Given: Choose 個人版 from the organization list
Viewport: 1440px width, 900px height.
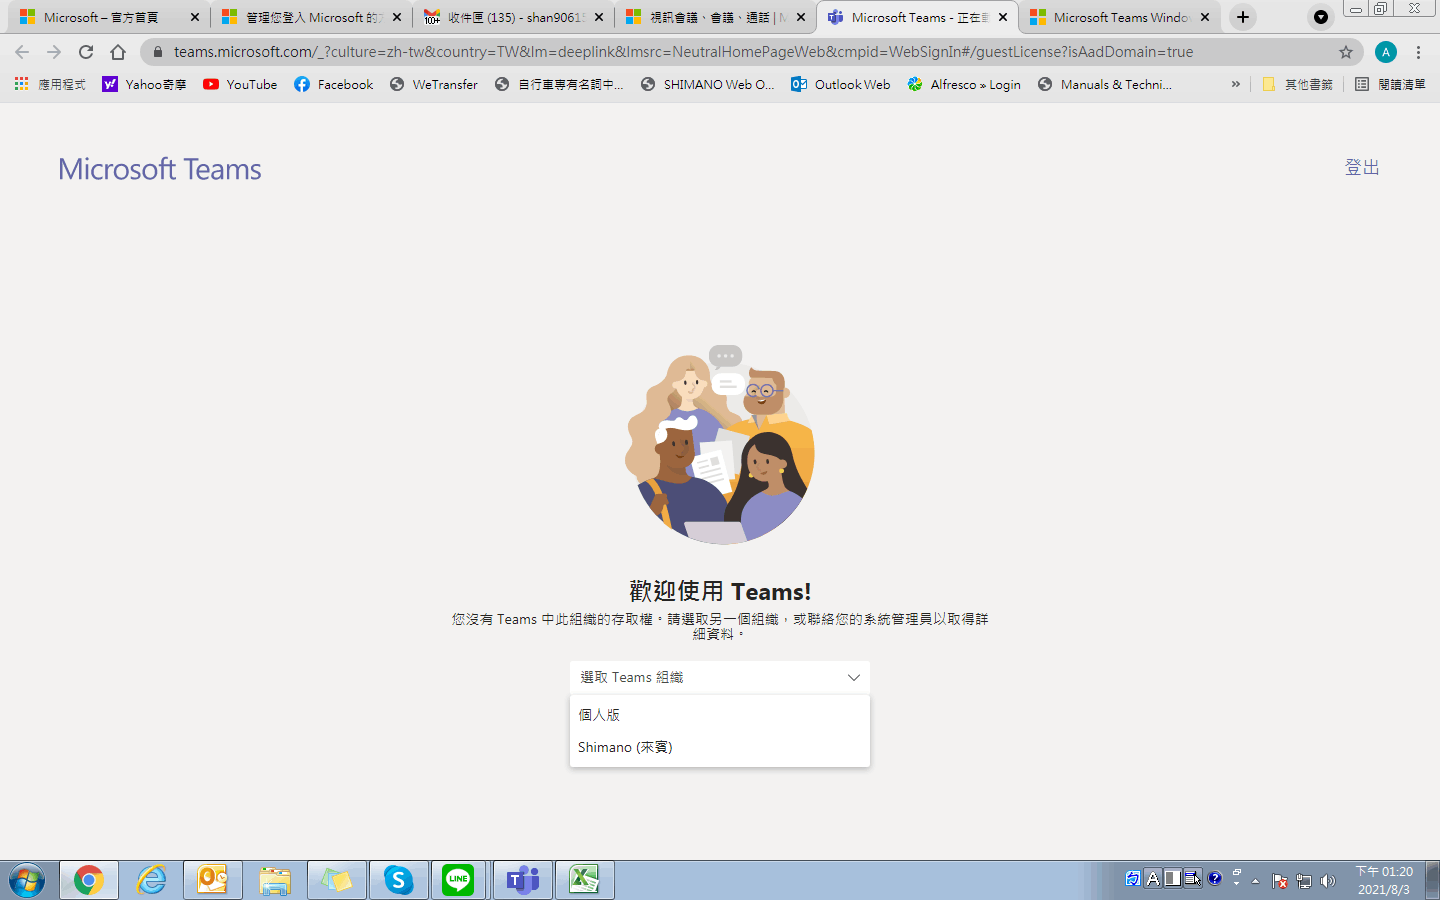Looking at the screenshot, I should pos(720,715).
